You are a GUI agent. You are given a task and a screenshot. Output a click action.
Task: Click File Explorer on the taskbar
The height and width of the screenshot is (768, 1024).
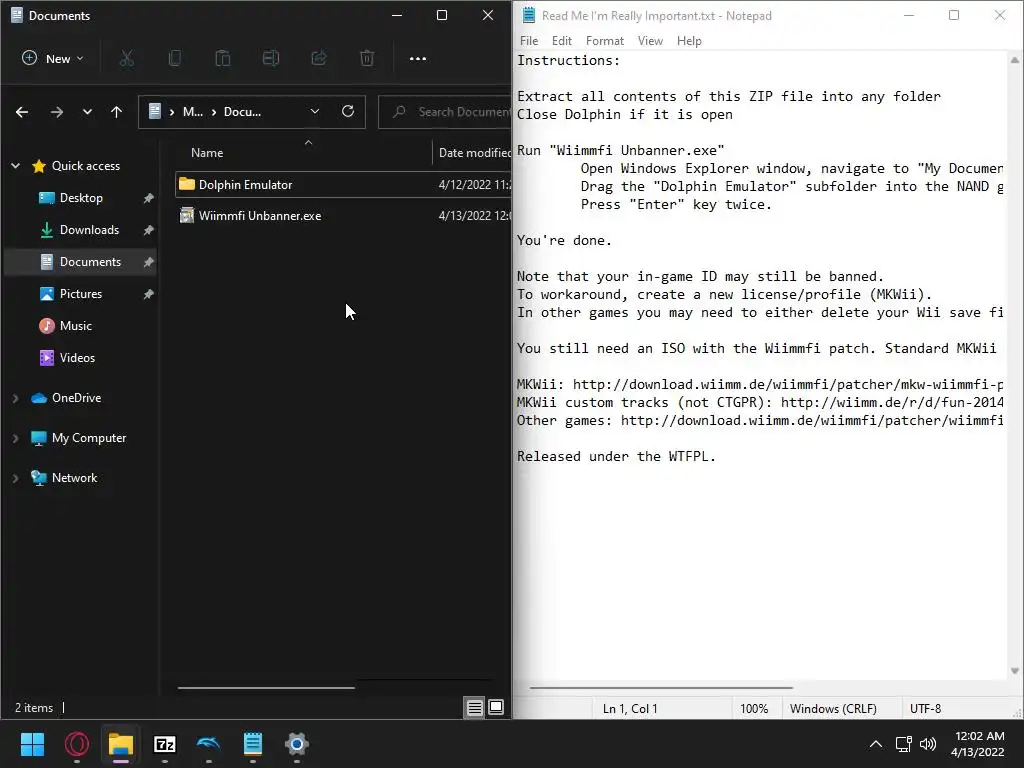121,744
